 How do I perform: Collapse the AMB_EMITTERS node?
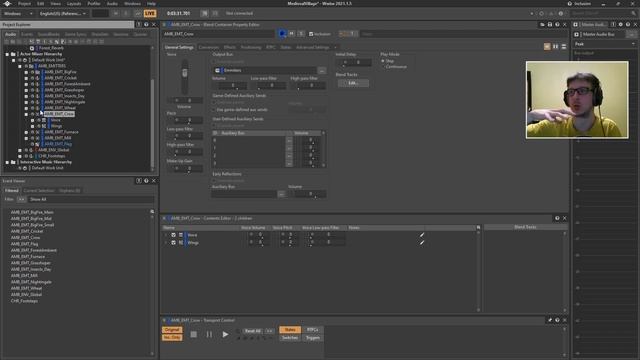(x=20, y=66)
